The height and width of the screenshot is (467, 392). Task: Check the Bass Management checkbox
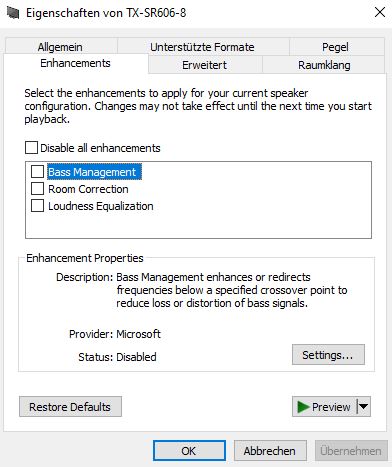[37, 172]
